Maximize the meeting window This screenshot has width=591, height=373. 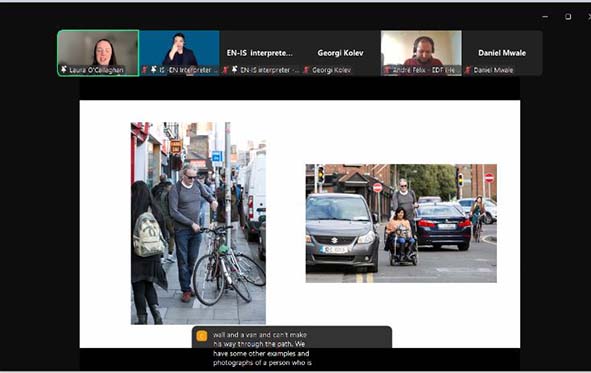568,17
